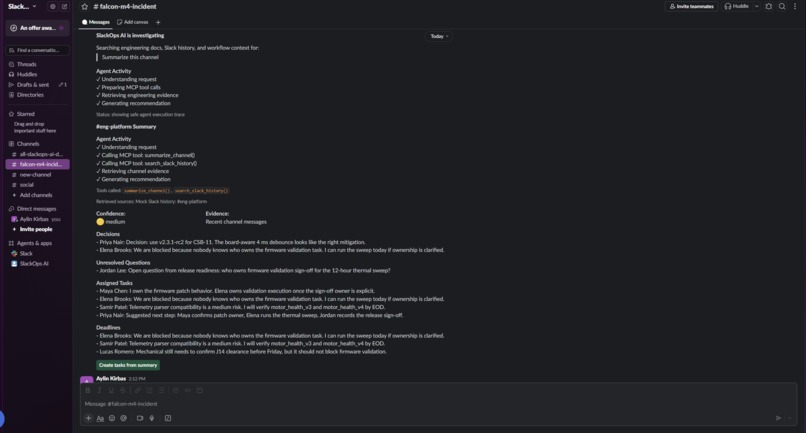Image resolution: width=806 pixels, height=433 pixels.
Task: Open the sidebar settings gear icon
Action: point(52,7)
